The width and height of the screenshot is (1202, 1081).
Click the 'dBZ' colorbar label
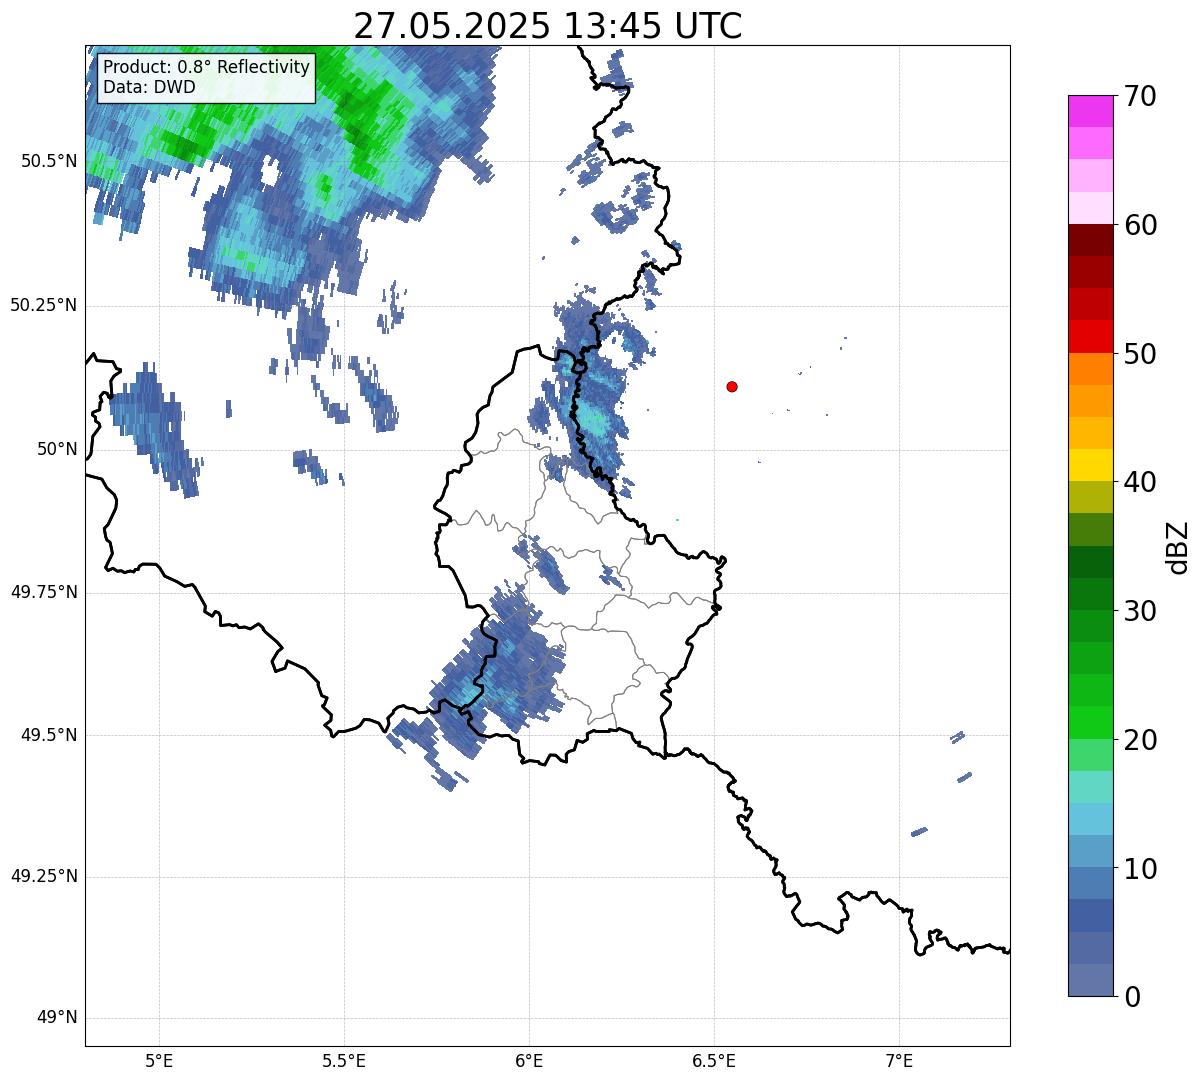tap(1178, 547)
